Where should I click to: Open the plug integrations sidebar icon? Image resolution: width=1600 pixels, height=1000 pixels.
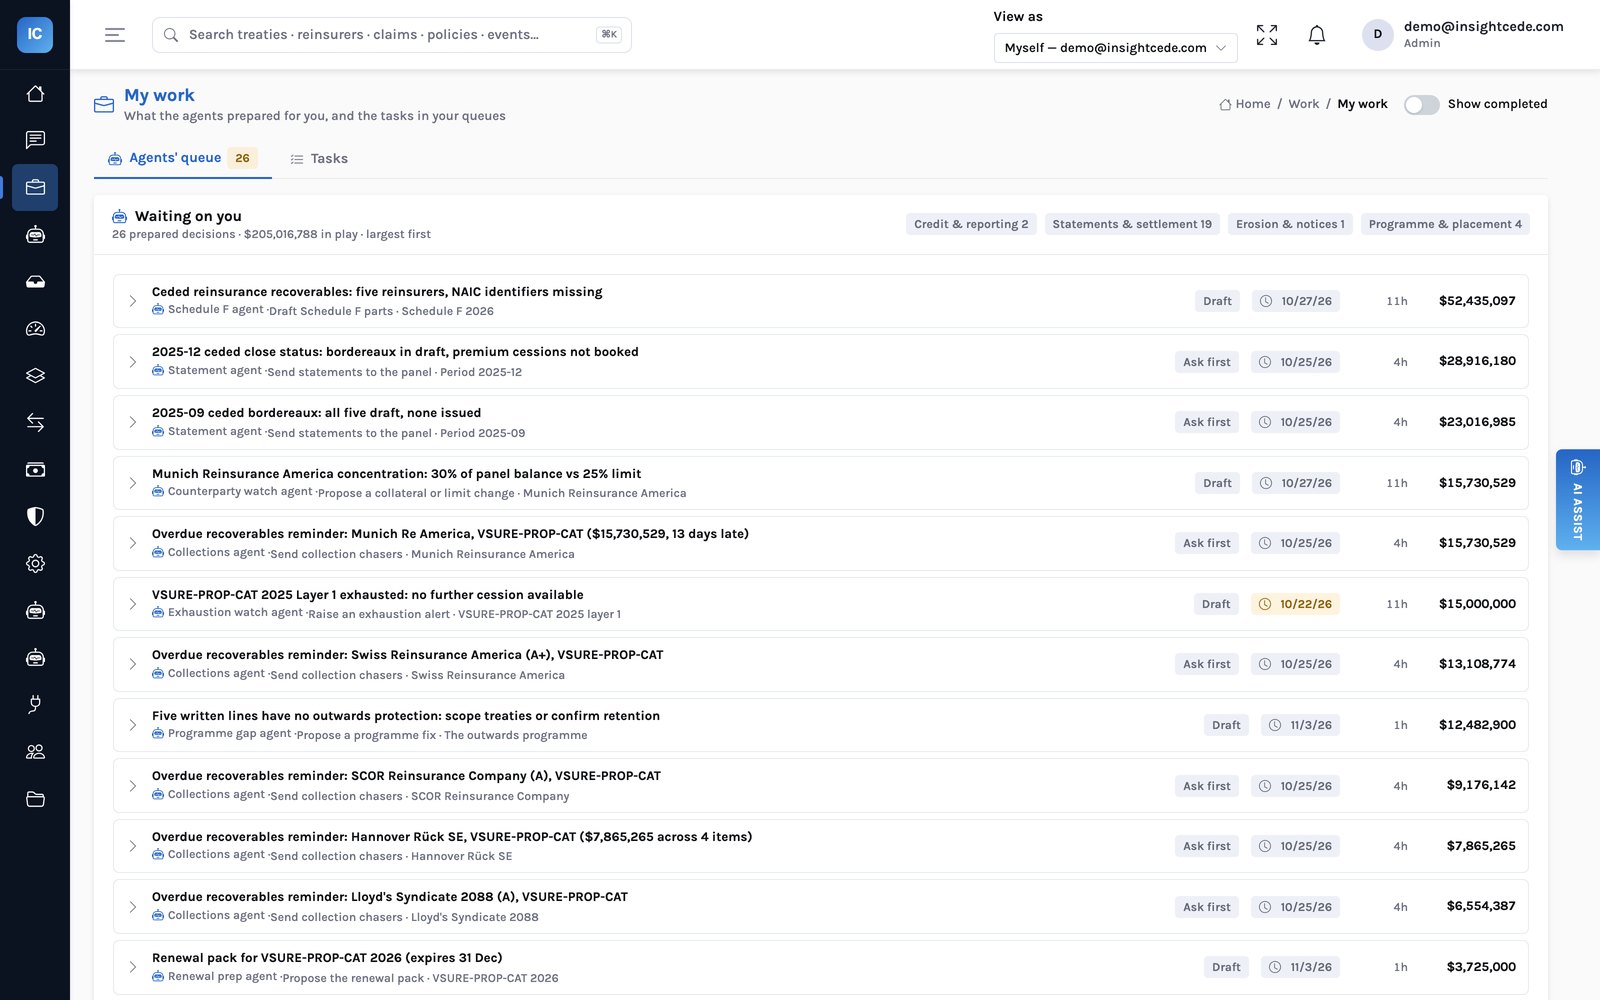click(x=35, y=705)
